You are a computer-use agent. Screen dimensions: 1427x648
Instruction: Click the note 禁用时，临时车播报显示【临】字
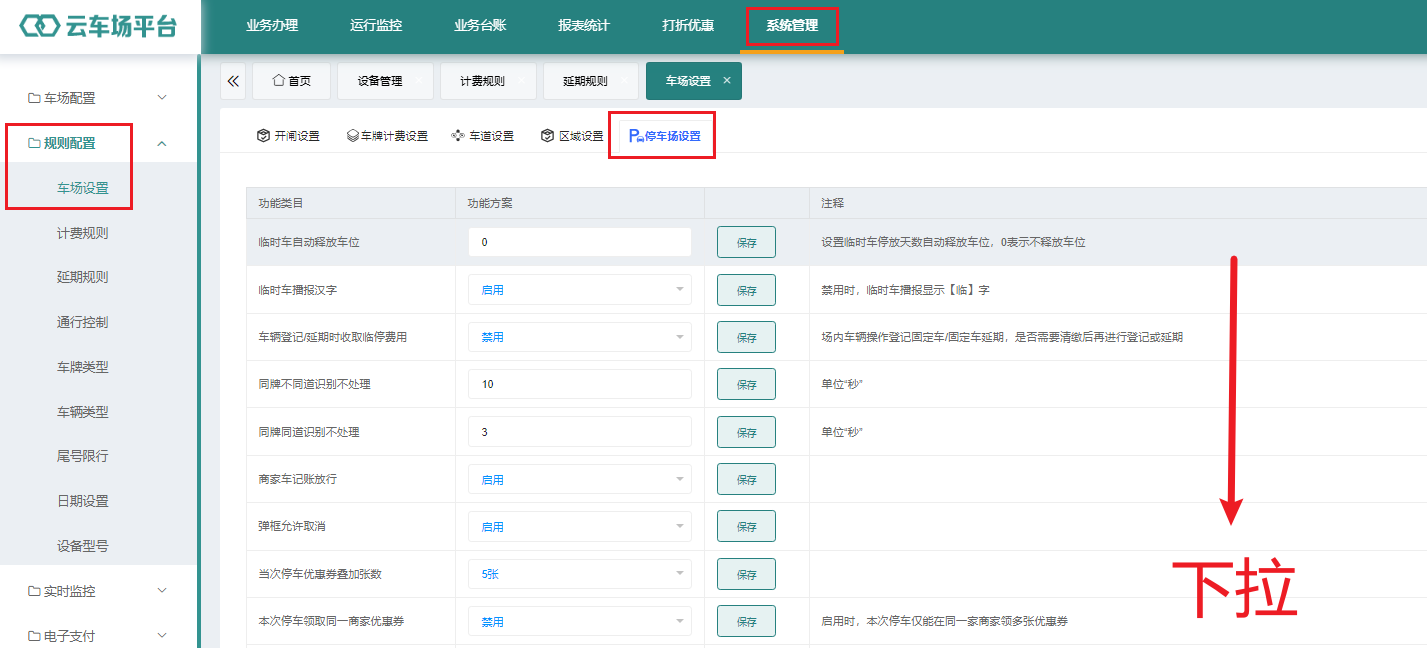click(905, 290)
